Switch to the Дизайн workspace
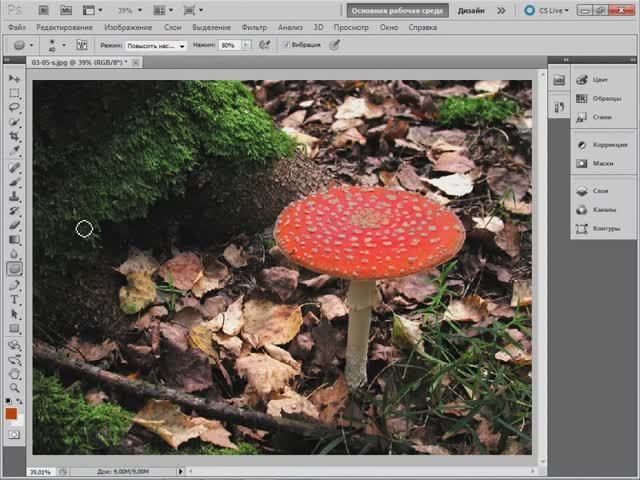This screenshot has height=480, width=640. [x=471, y=11]
